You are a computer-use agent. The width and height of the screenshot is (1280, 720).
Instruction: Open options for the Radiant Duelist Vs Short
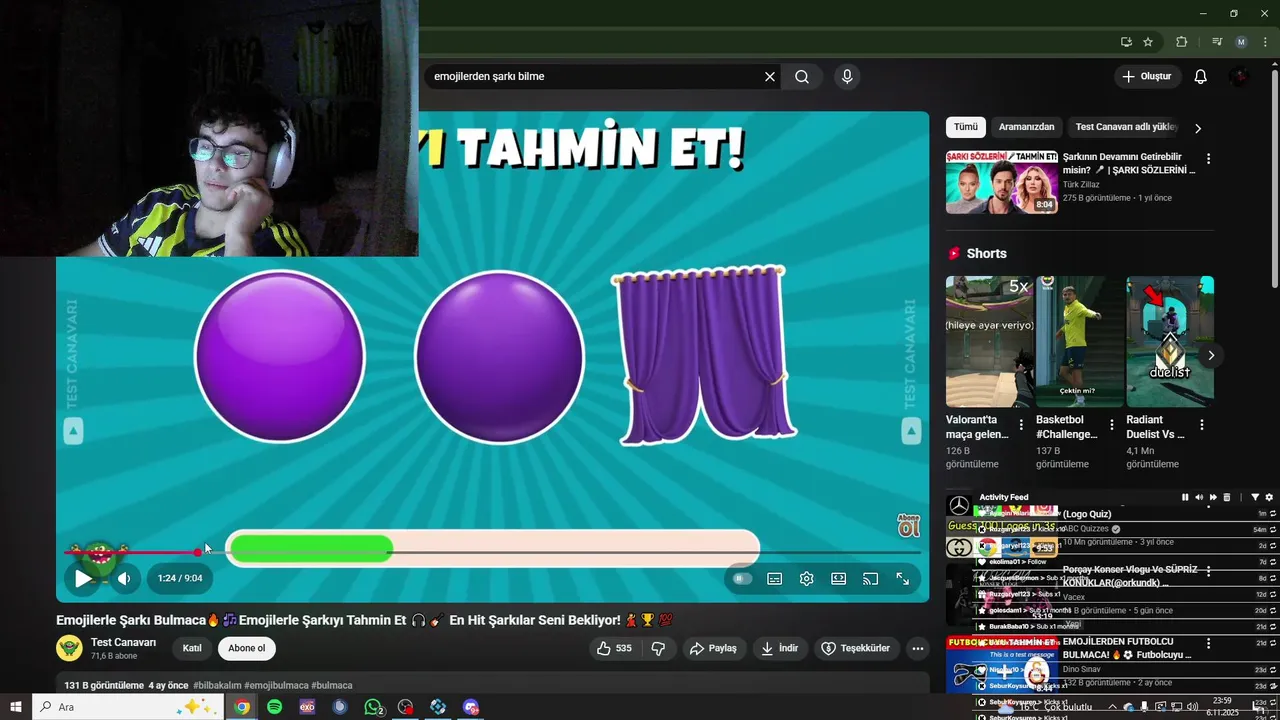[1201, 425]
